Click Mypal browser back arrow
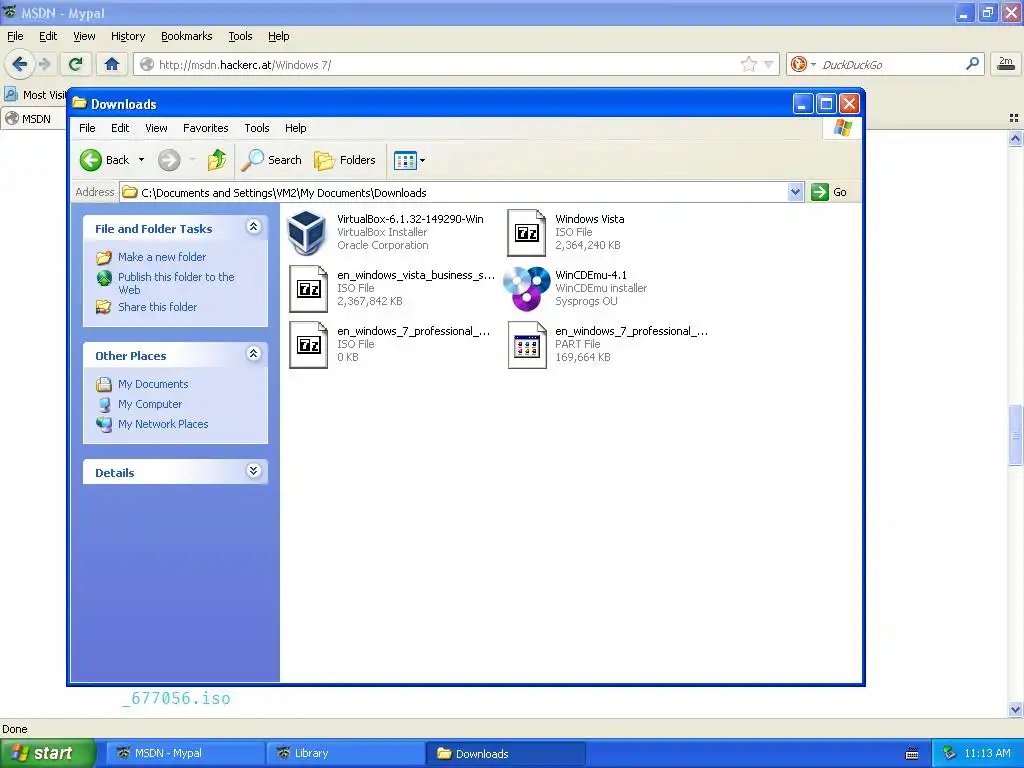 tap(20, 64)
